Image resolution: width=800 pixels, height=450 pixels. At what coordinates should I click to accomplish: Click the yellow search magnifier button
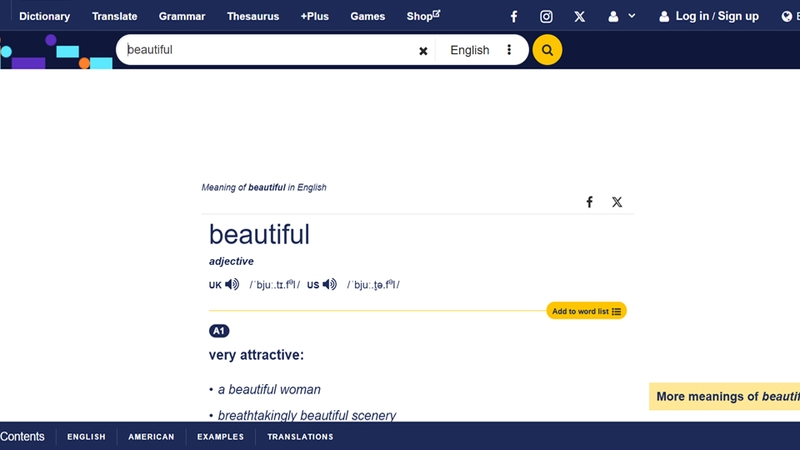pos(547,50)
